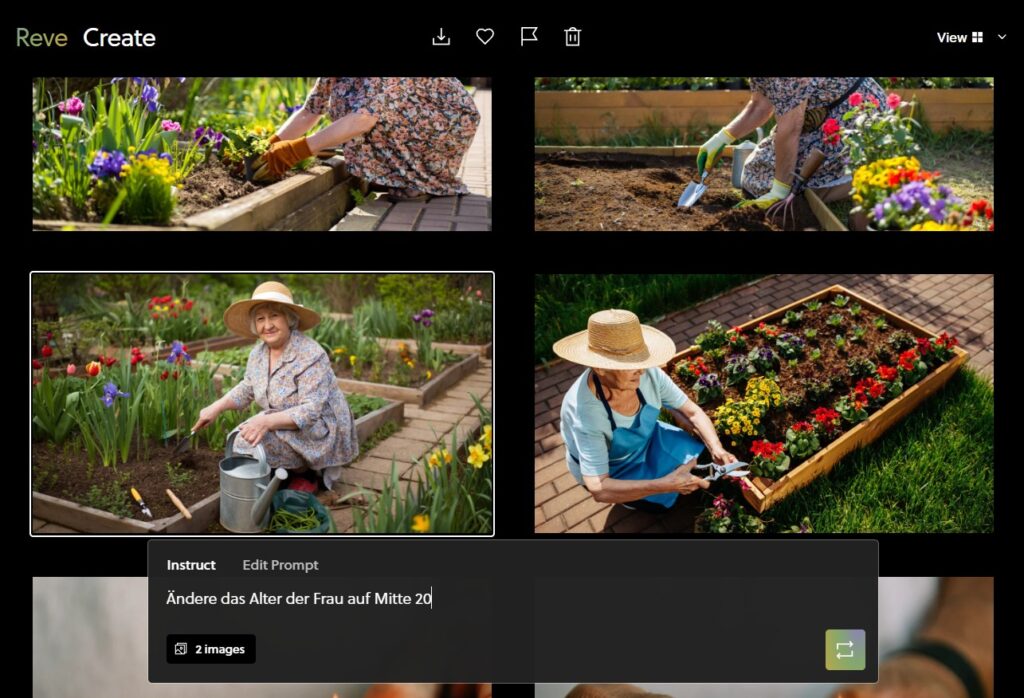Click the grid view icon next to View
Viewport: 1024px width, 698px height.
(x=977, y=38)
